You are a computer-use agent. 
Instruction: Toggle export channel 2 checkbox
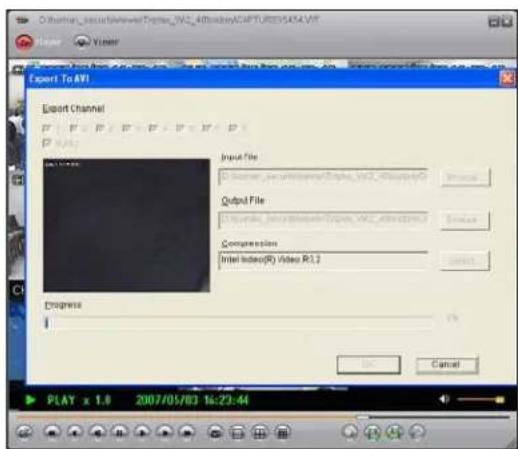[x=73, y=128]
